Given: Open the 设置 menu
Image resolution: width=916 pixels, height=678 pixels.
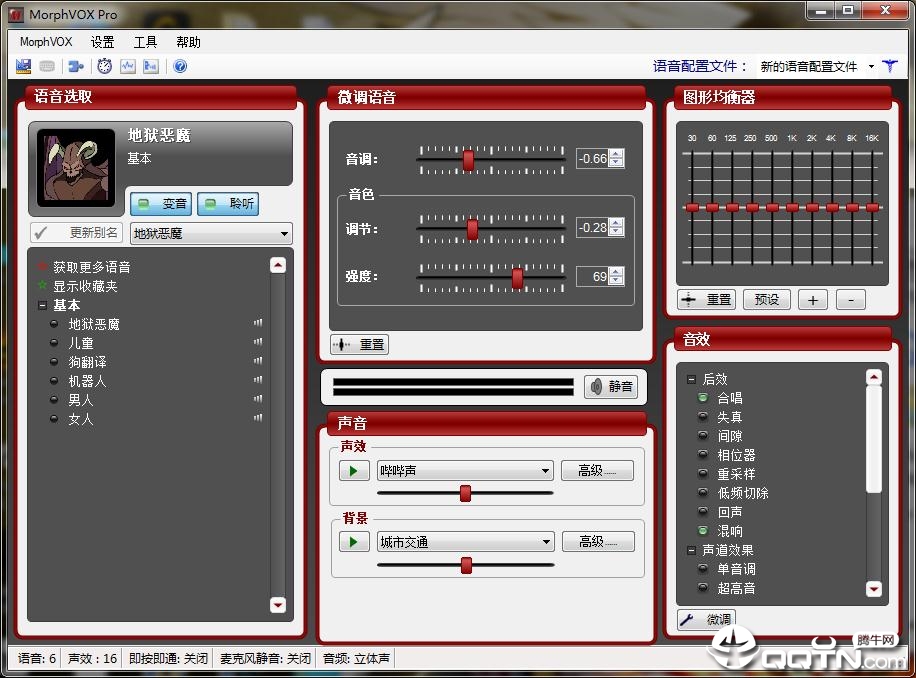Looking at the screenshot, I should (x=103, y=42).
